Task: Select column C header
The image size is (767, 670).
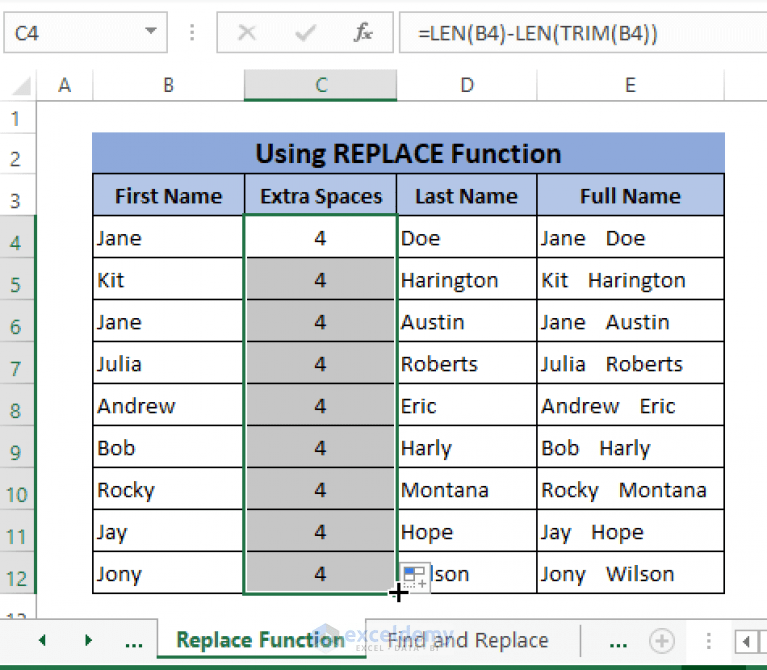Action: 321,85
